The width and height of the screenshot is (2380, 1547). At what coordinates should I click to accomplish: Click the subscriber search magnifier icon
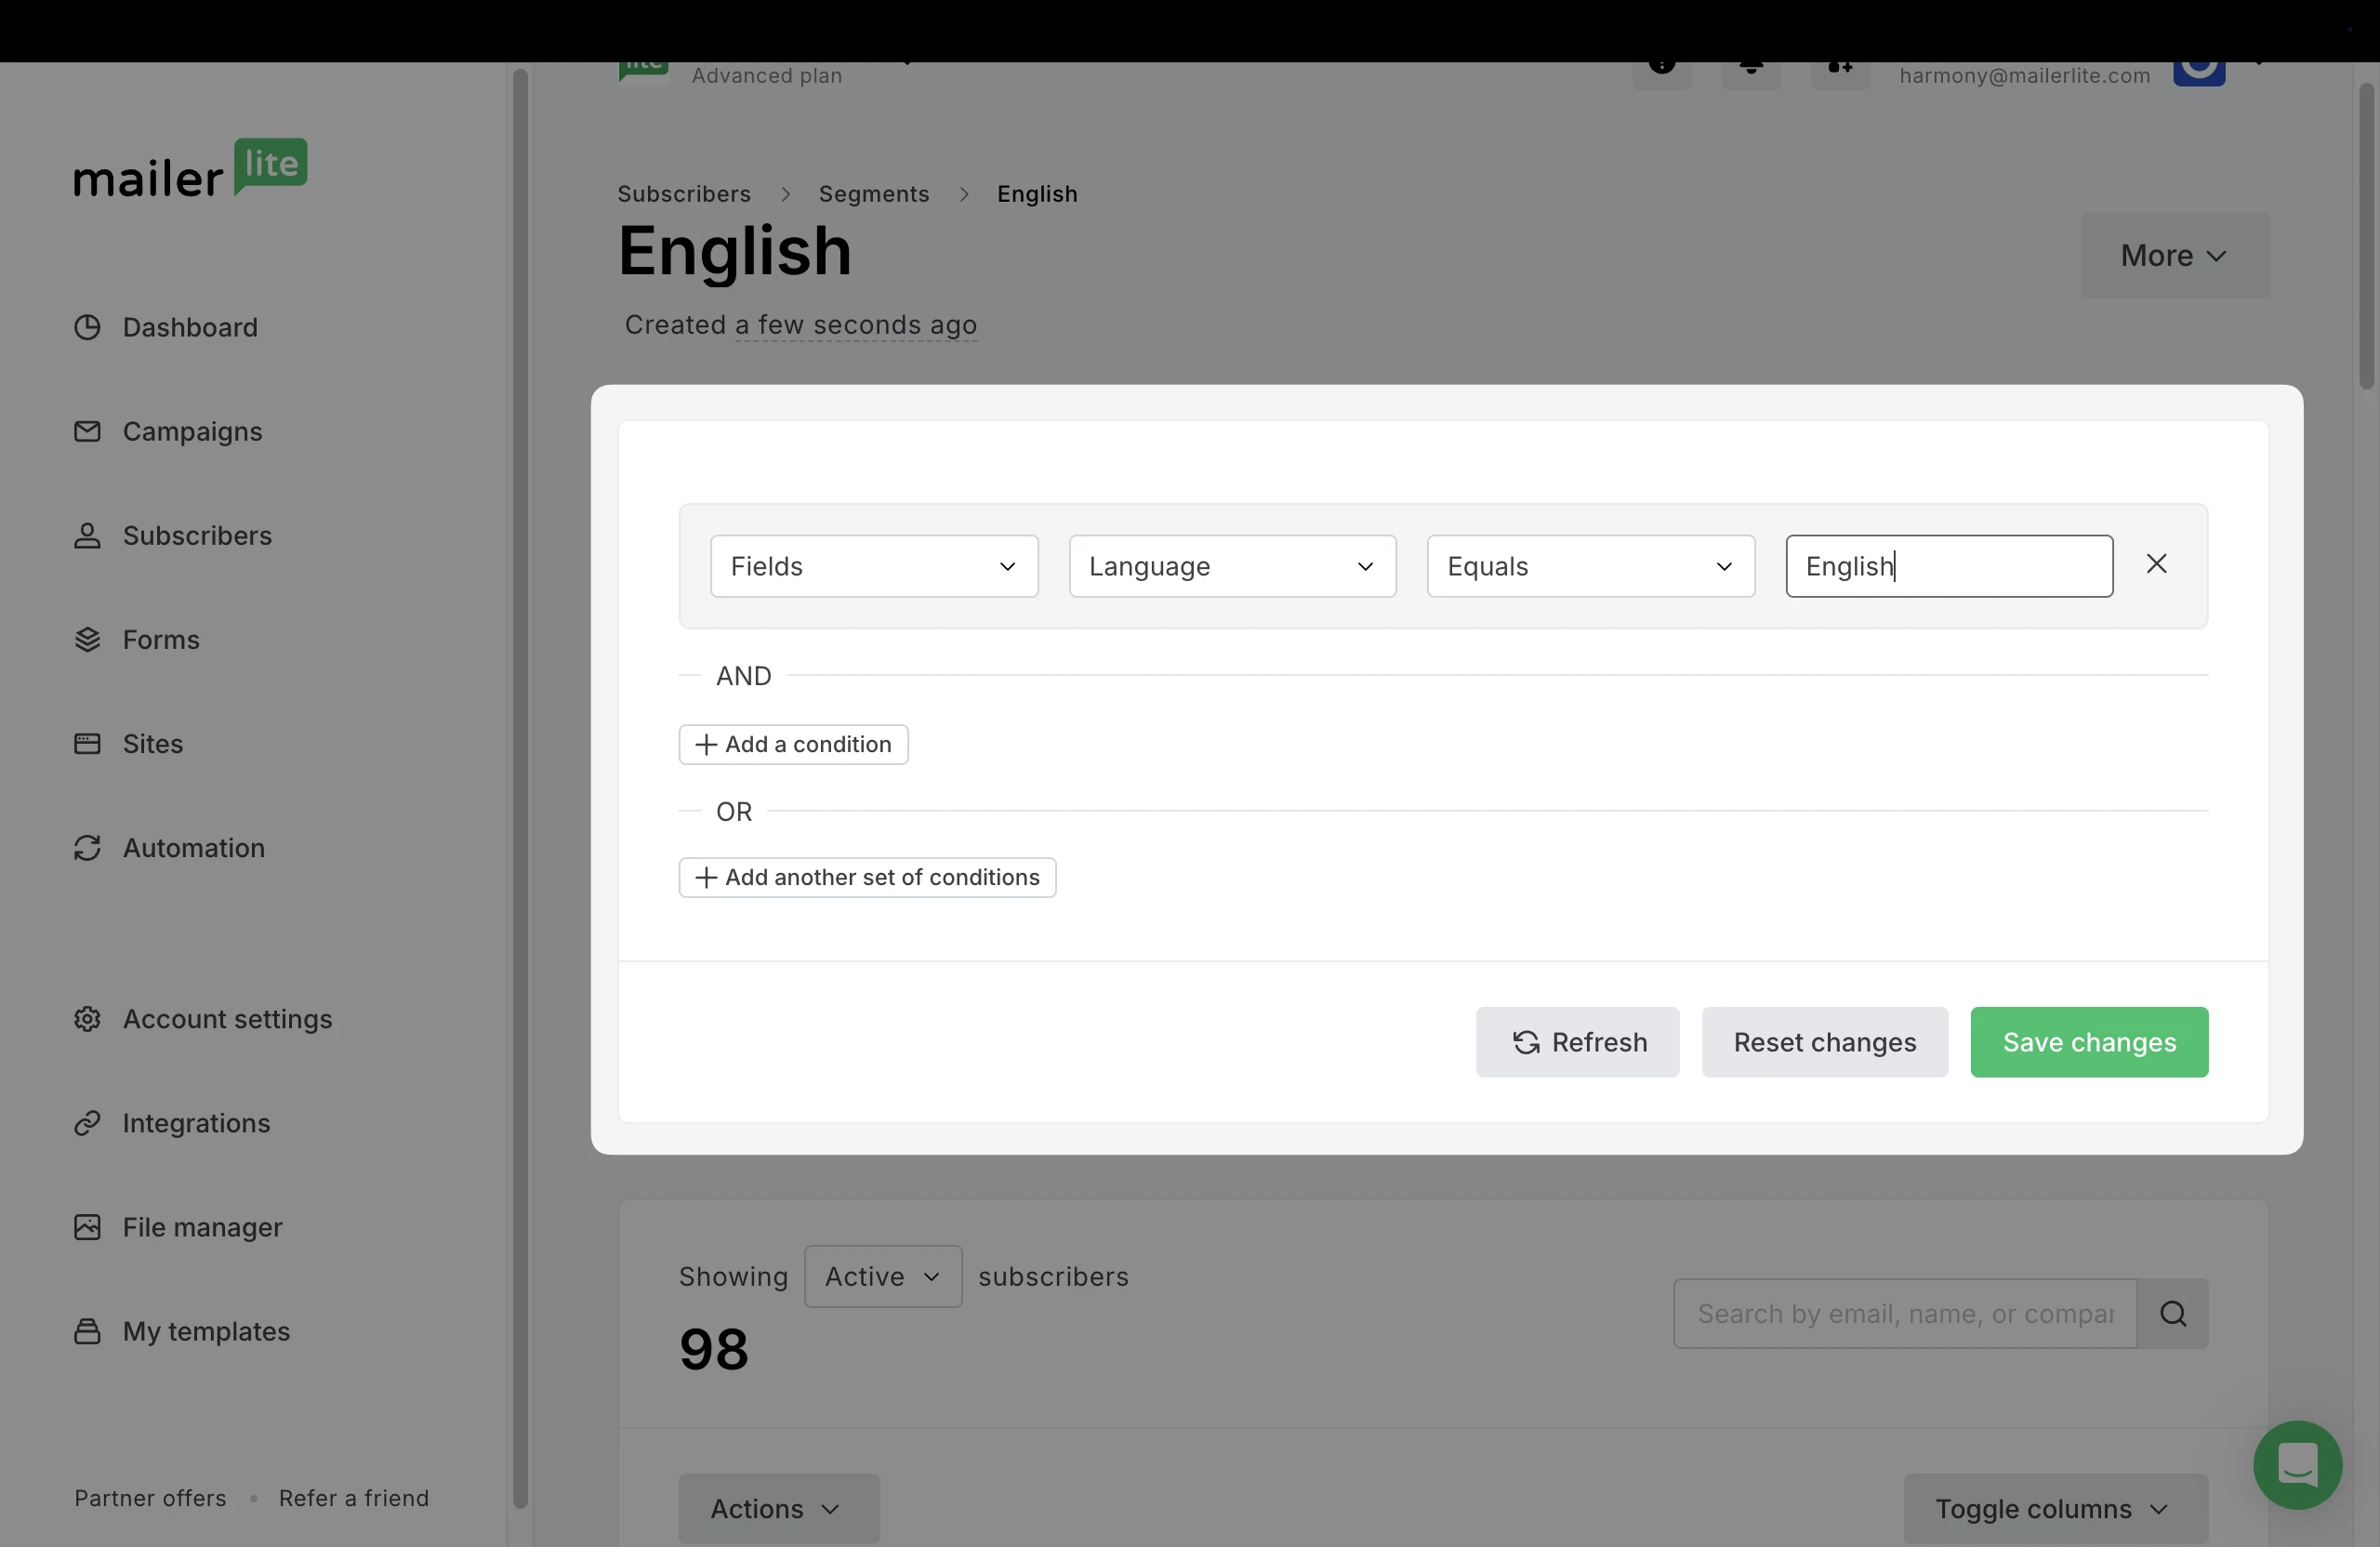pyautogui.click(x=2172, y=1313)
